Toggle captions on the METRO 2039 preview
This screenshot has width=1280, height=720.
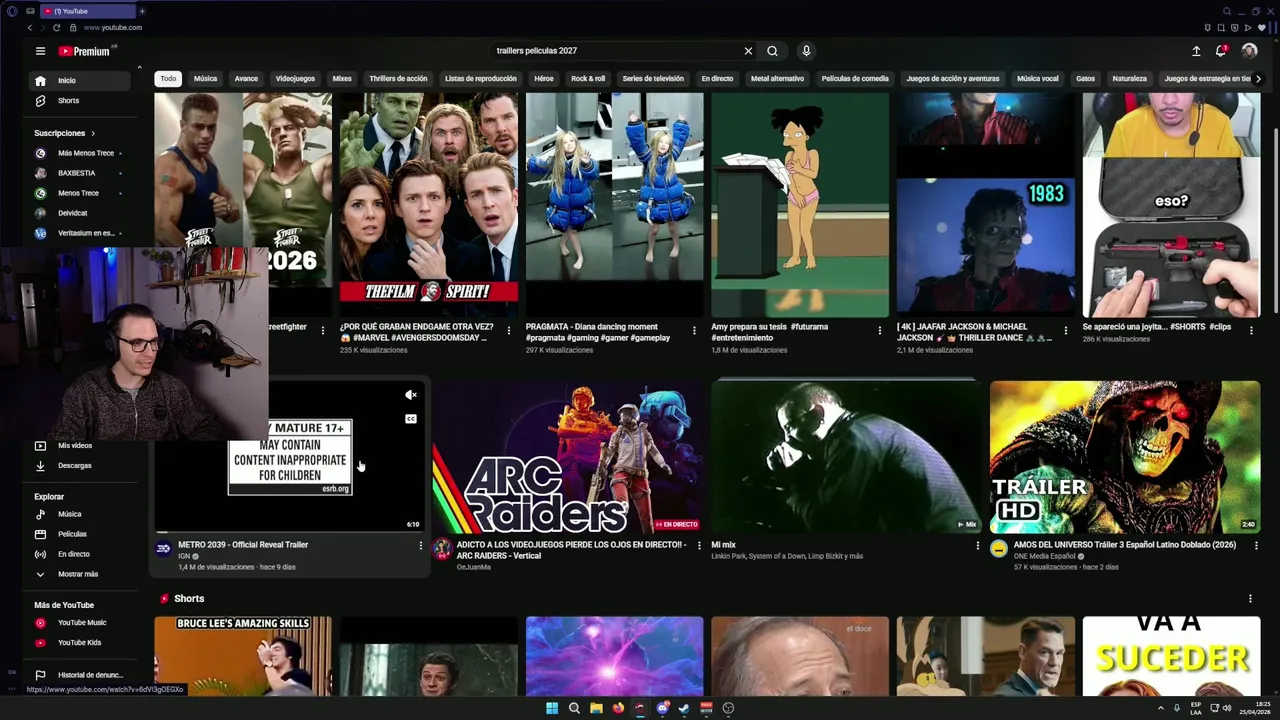coord(411,419)
